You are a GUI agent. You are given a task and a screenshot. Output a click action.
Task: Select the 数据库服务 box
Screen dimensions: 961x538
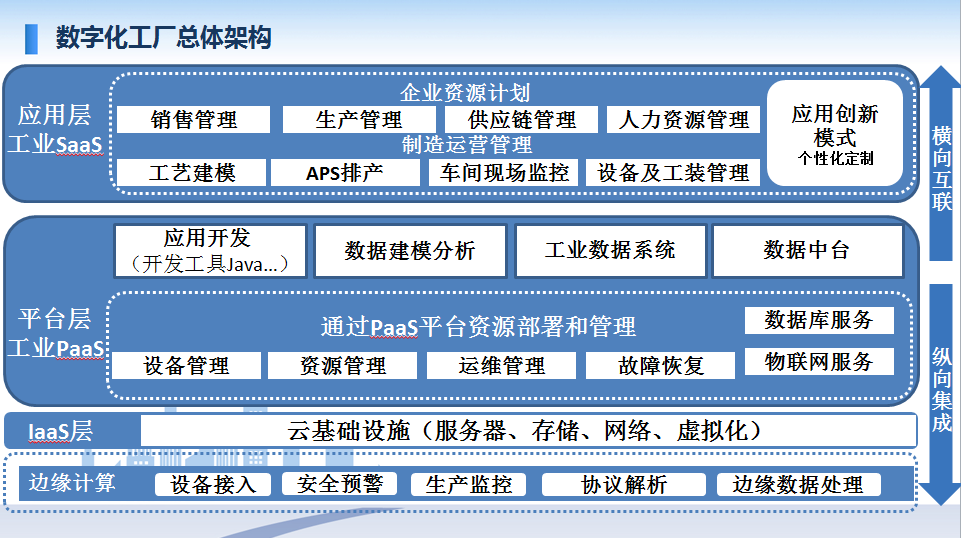(x=819, y=320)
